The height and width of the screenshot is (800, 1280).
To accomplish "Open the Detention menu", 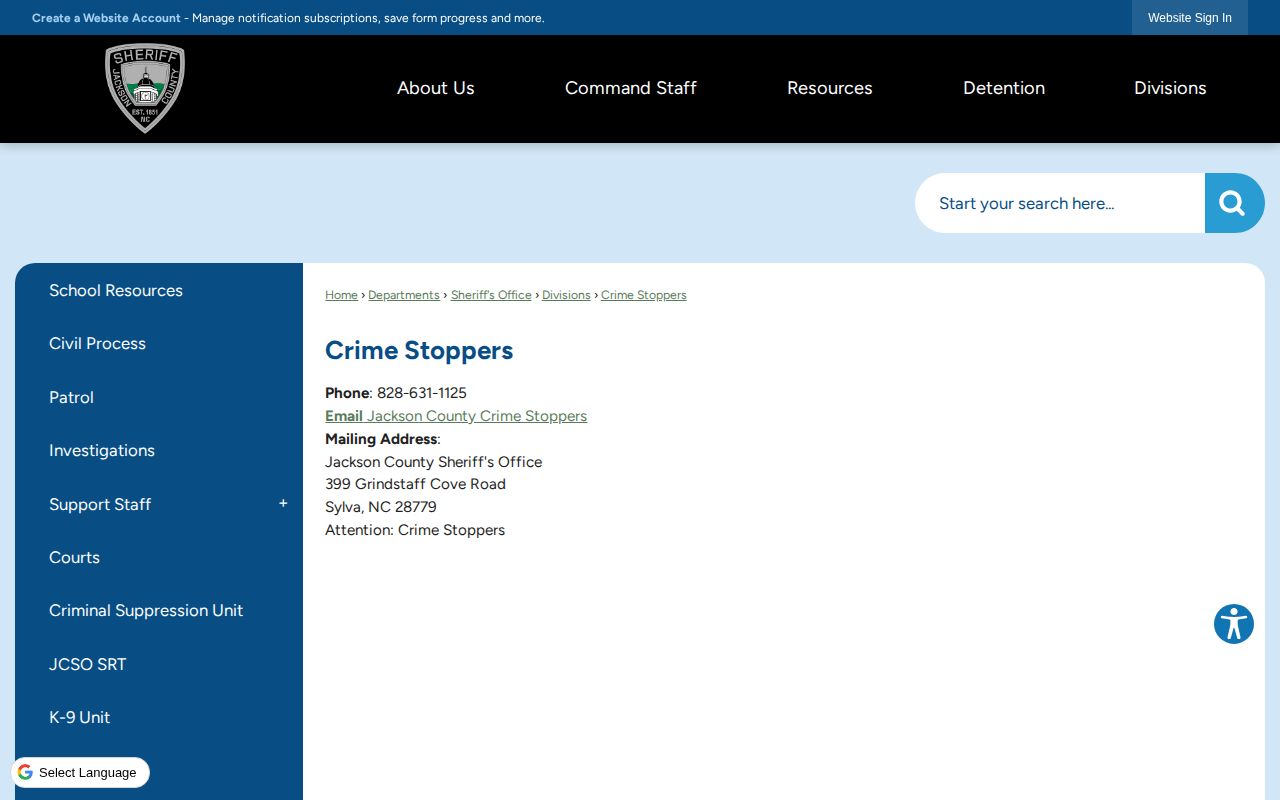I will point(1004,88).
